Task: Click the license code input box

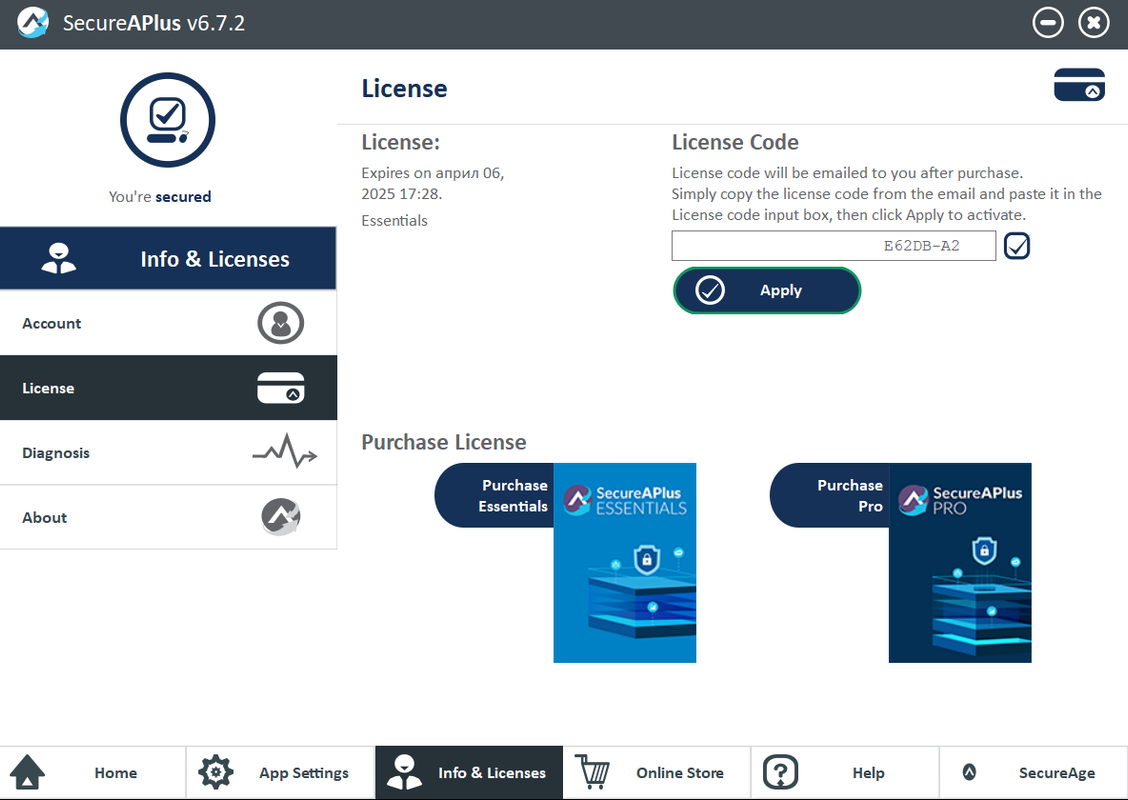Action: tap(834, 246)
